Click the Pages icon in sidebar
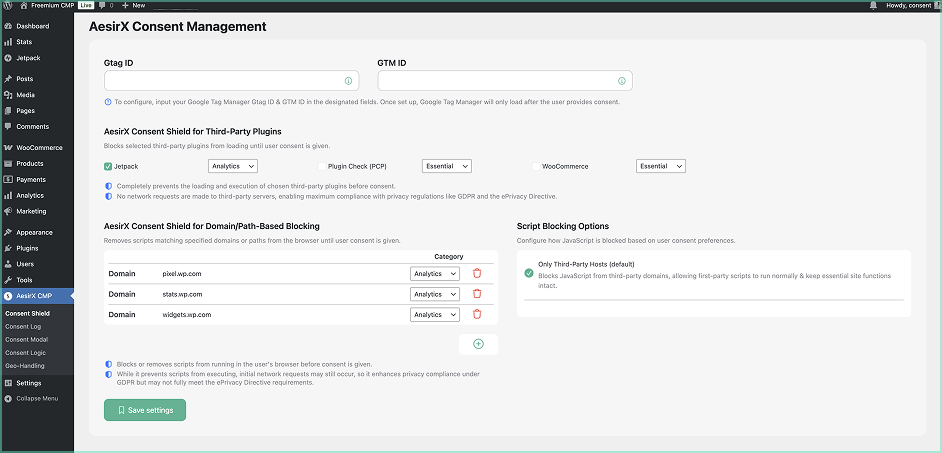 (8, 111)
